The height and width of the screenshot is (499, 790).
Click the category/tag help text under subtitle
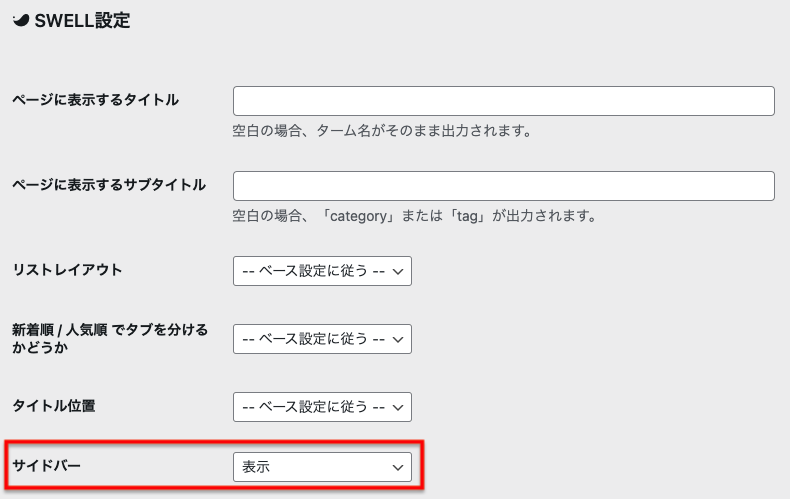[414, 215]
